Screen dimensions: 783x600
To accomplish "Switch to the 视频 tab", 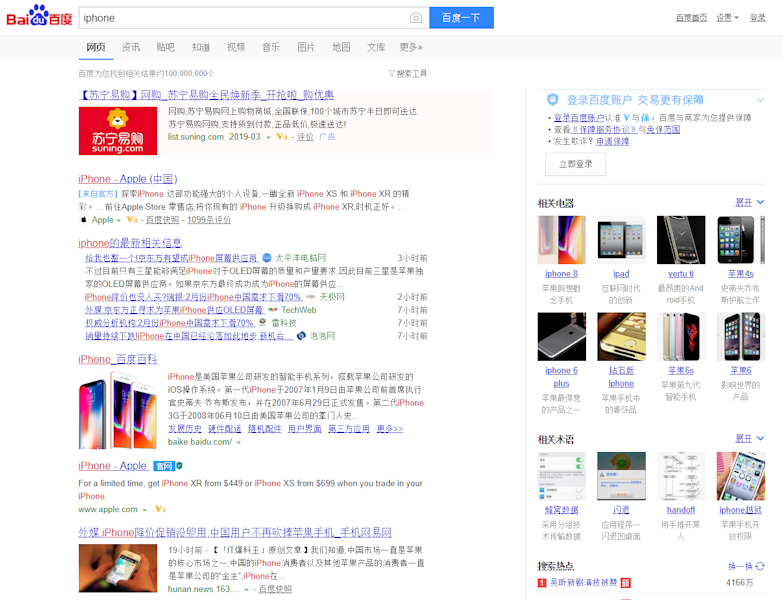I will pos(236,47).
